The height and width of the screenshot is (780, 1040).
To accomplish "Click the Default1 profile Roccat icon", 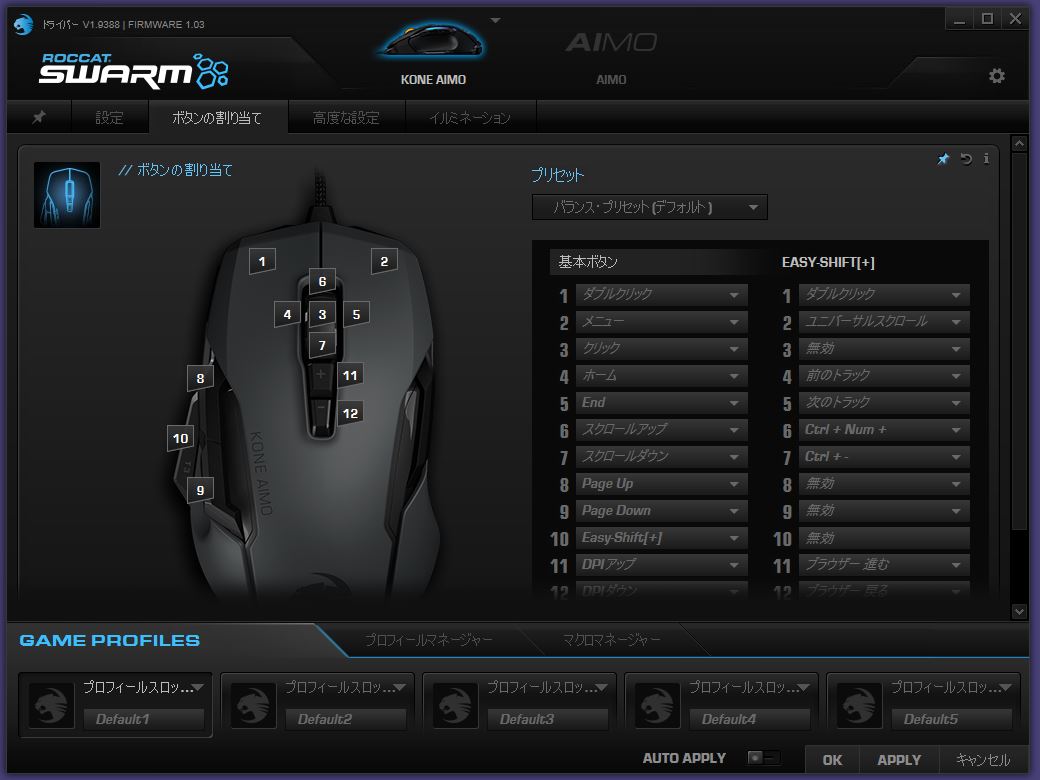I will pos(51,706).
